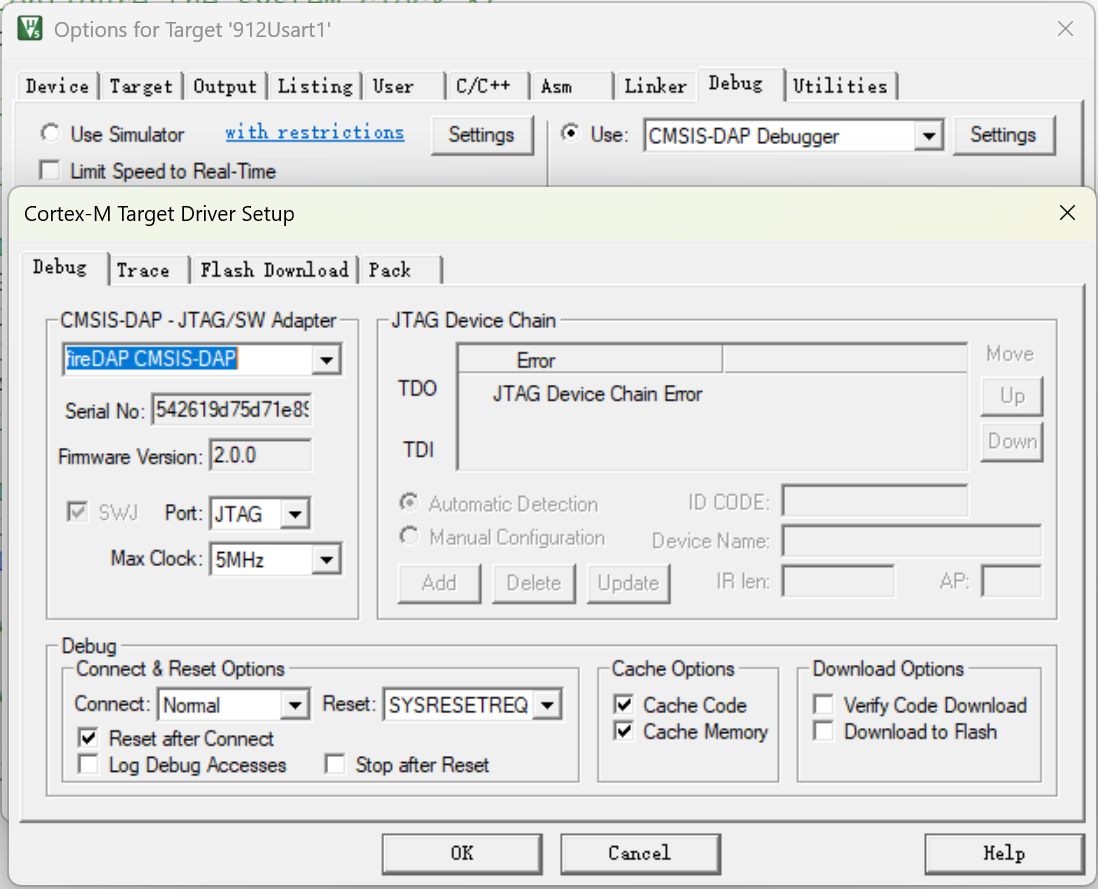Click the Down button in Move group
The height and width of the screenshot is (889, 1098).
click(x=1012, y=442)
